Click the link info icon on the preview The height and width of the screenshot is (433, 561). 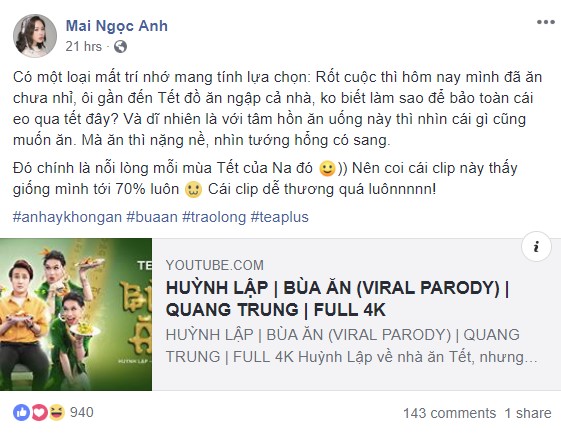click(x=536, y=247)
